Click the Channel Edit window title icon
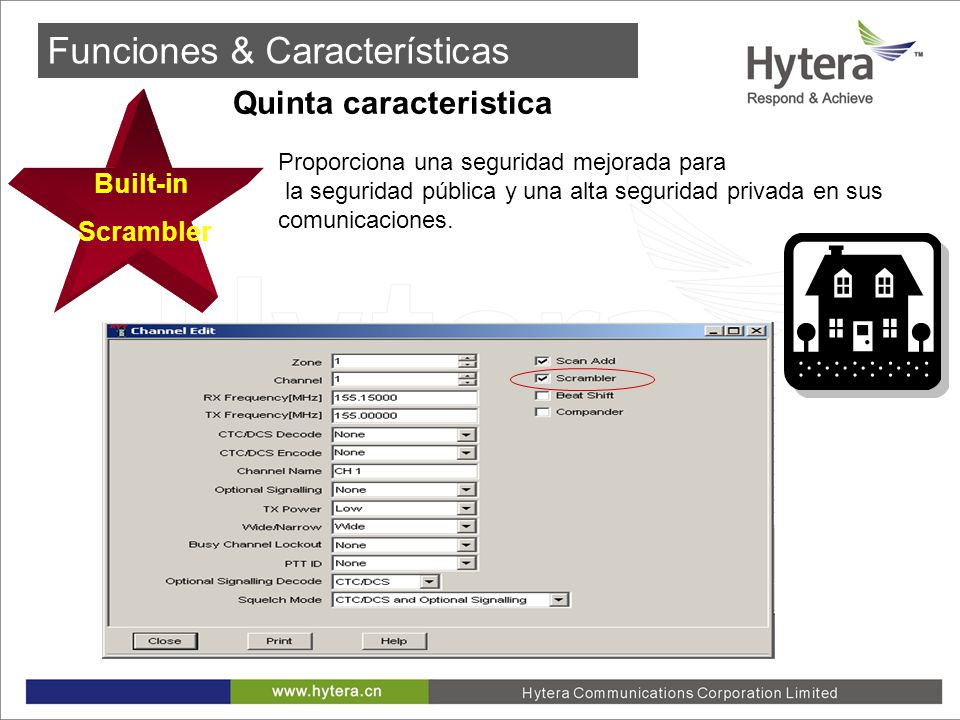960x720 pixels. click(120, 331)
